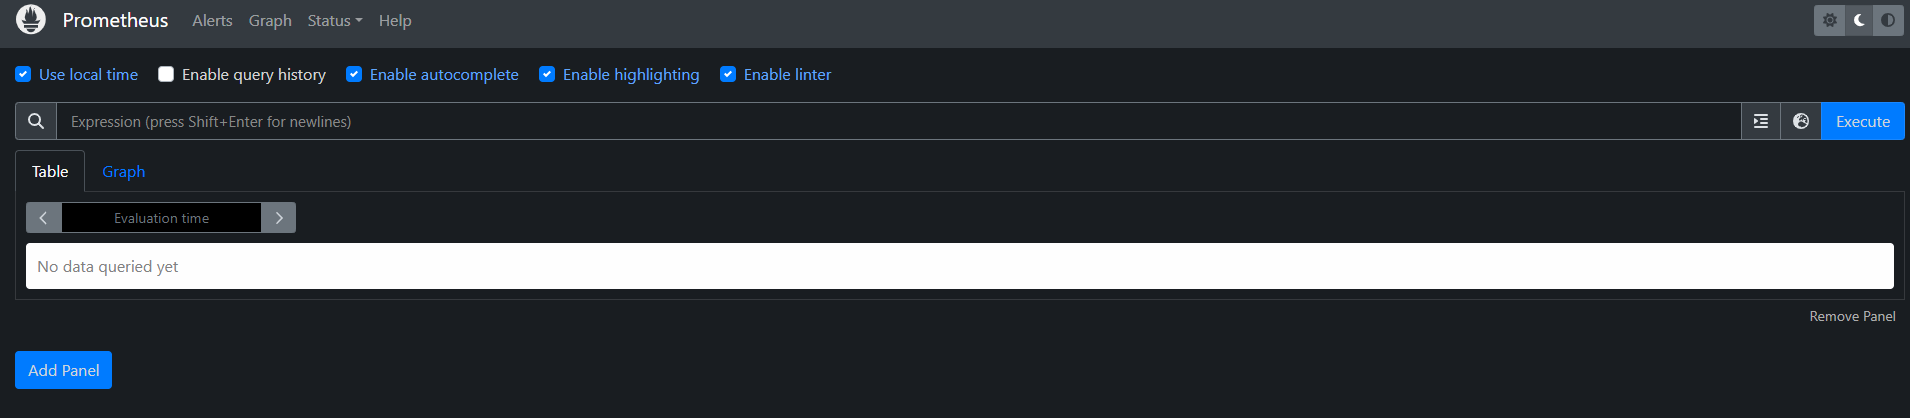Switch to the Graph panel tab
Screen dimensions: 1910x418
[x=123, y=171]
